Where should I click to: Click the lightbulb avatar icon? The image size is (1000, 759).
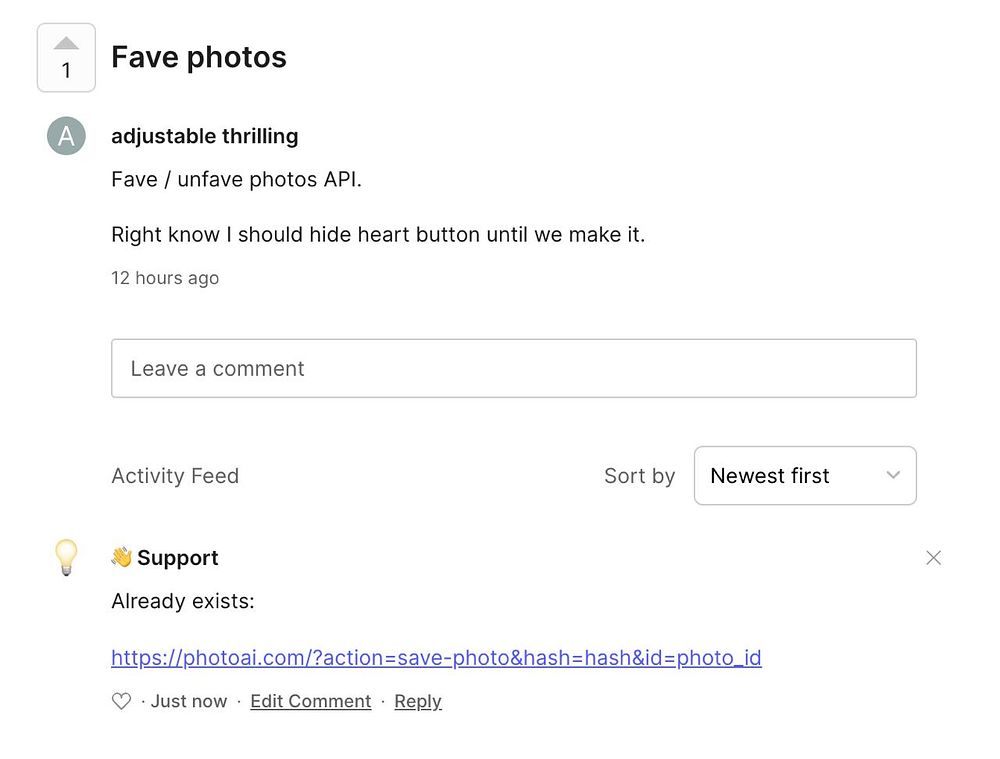(x=66, y=557)
